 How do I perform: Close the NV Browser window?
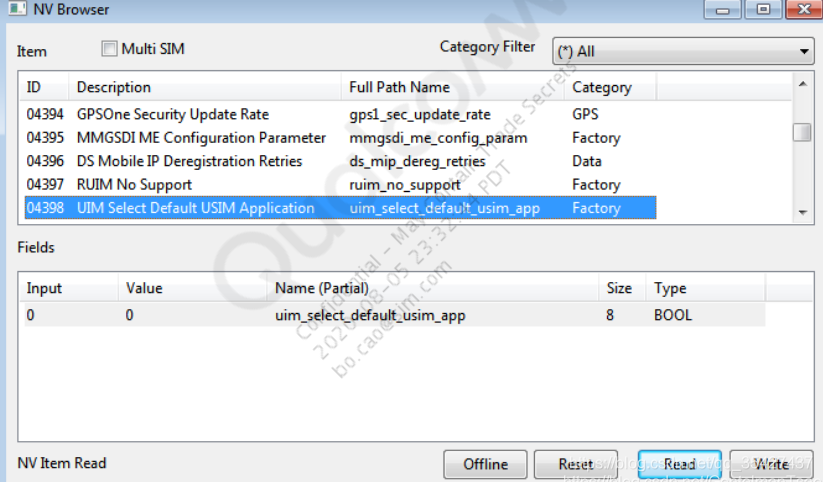click(804, 9)
